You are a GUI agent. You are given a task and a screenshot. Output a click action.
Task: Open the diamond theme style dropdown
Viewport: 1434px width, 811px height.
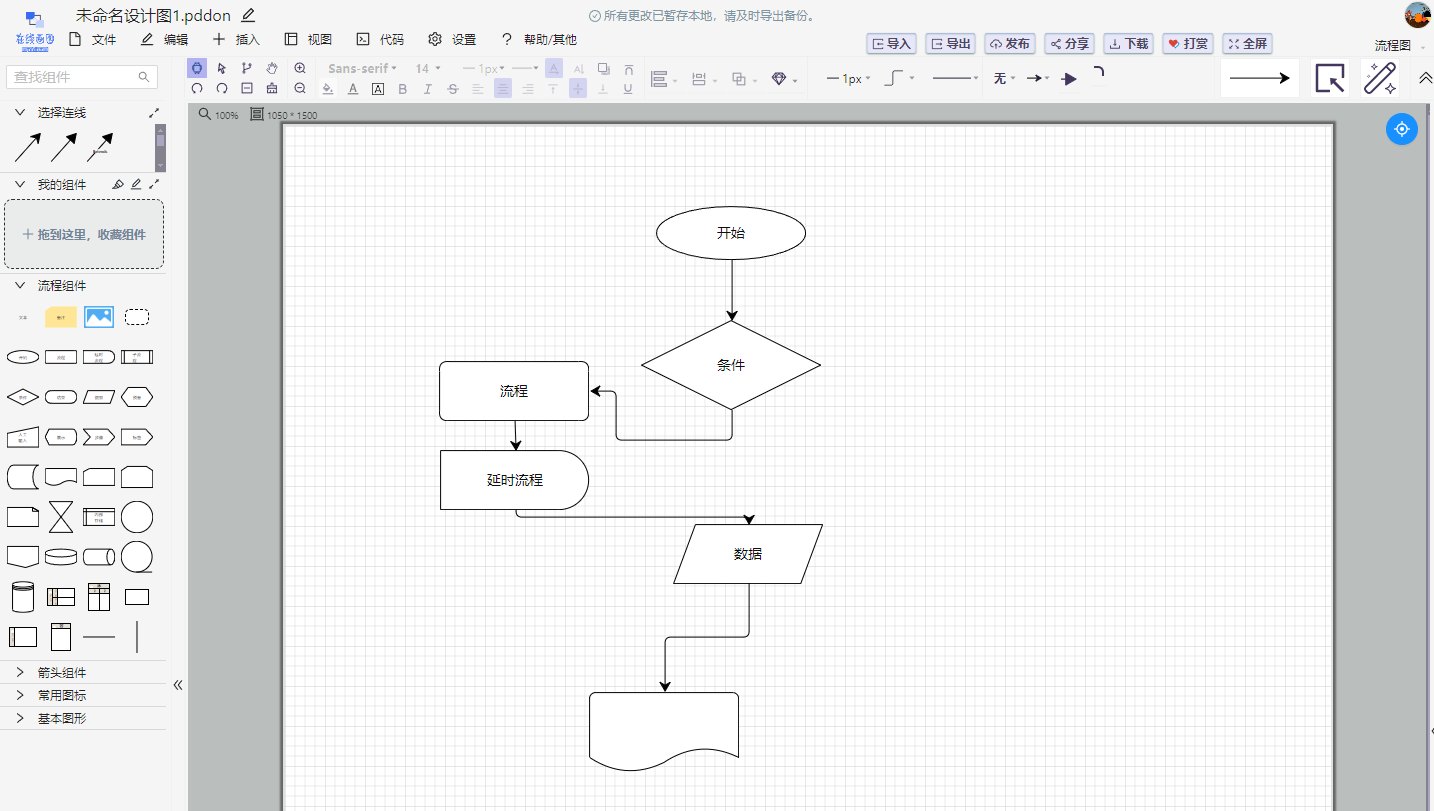(784, 79)
